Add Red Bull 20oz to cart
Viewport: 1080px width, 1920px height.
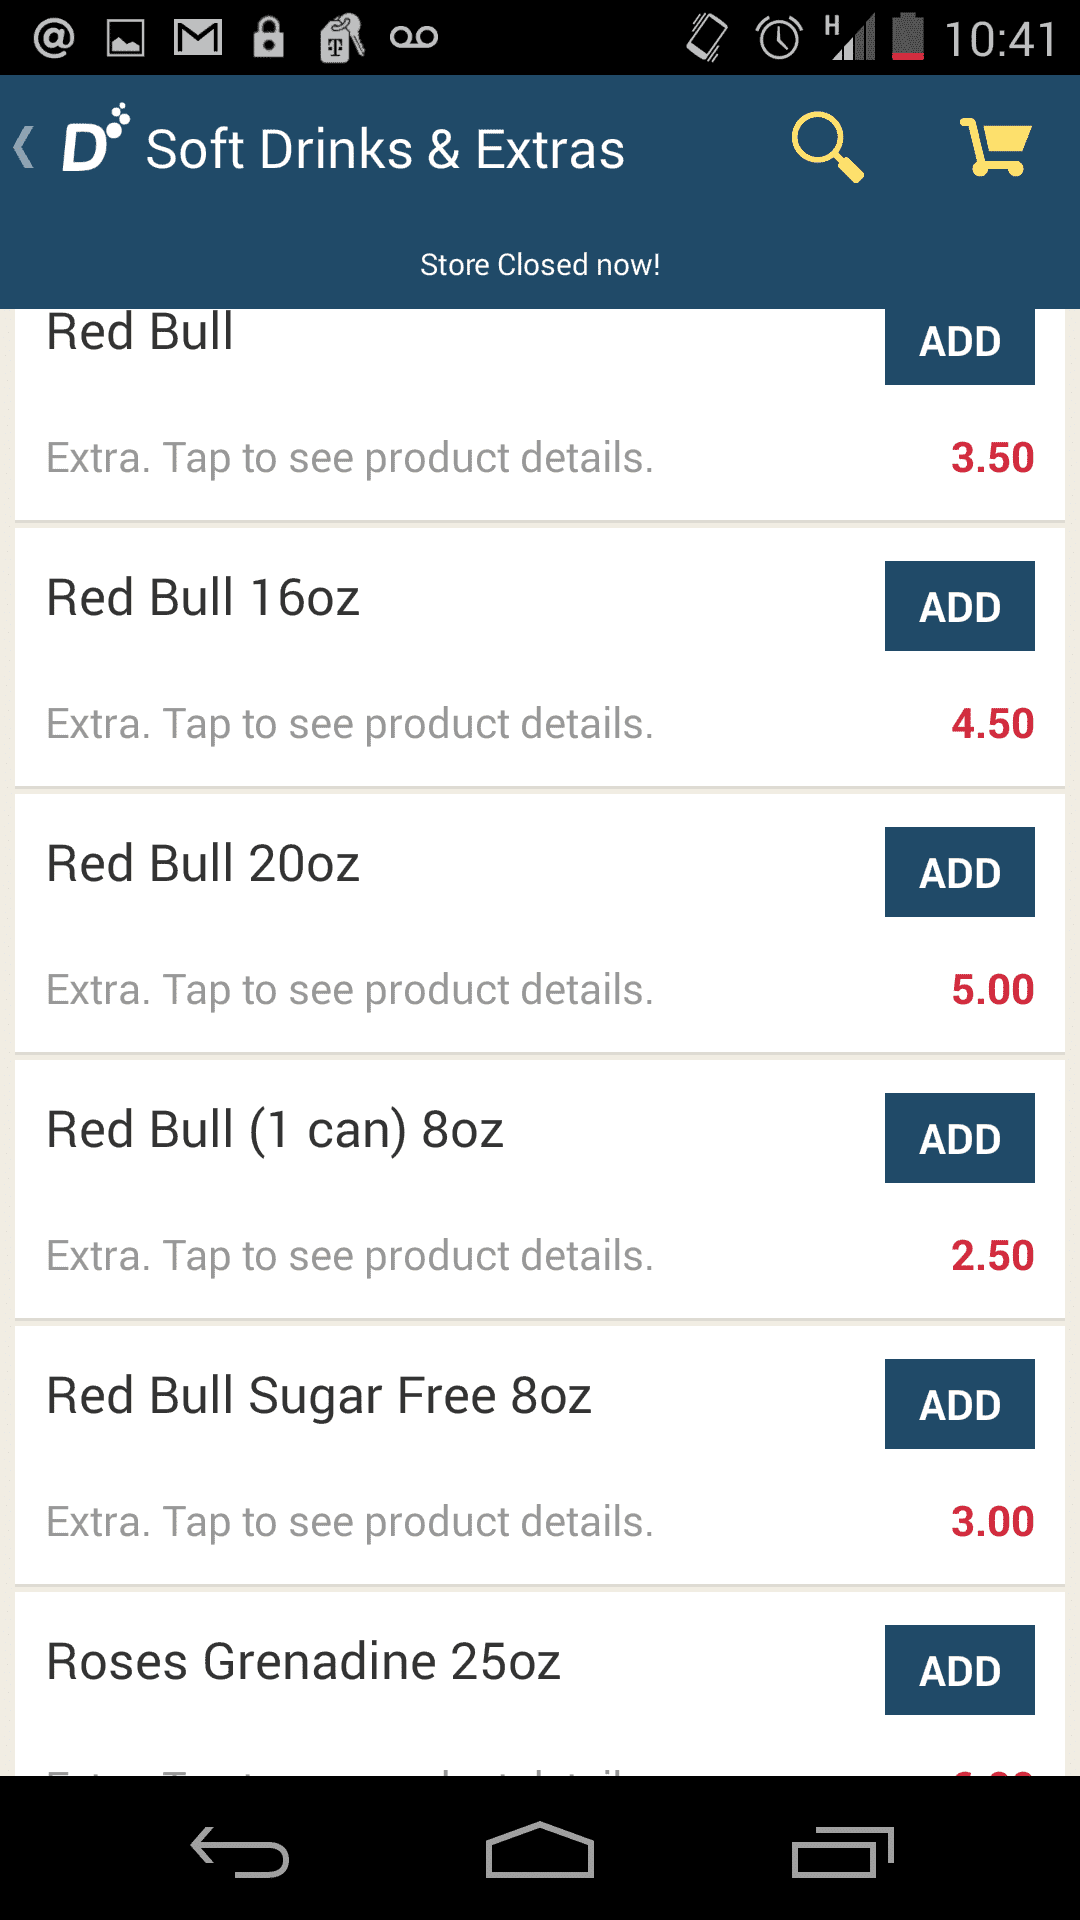pyautogui.click(x=959, y=872)
